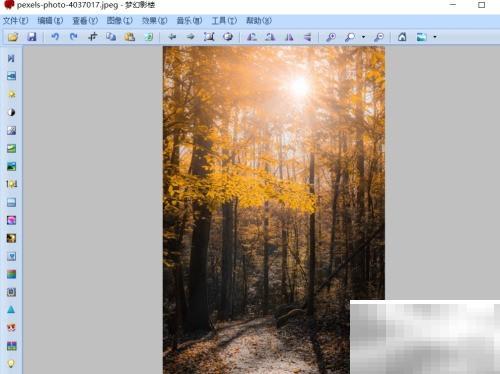The image size is (500, 374).
Task: Open the 文件(F) menu
Action: (16, 21)
